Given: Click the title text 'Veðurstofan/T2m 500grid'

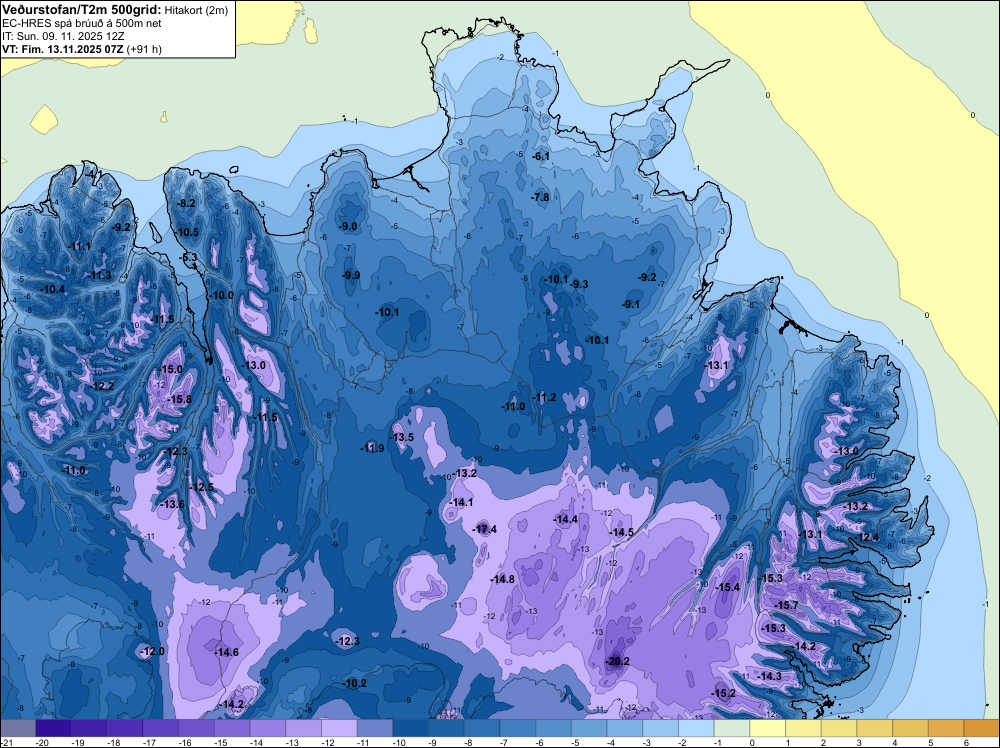Looking at the screenshot, I should 82,9.
